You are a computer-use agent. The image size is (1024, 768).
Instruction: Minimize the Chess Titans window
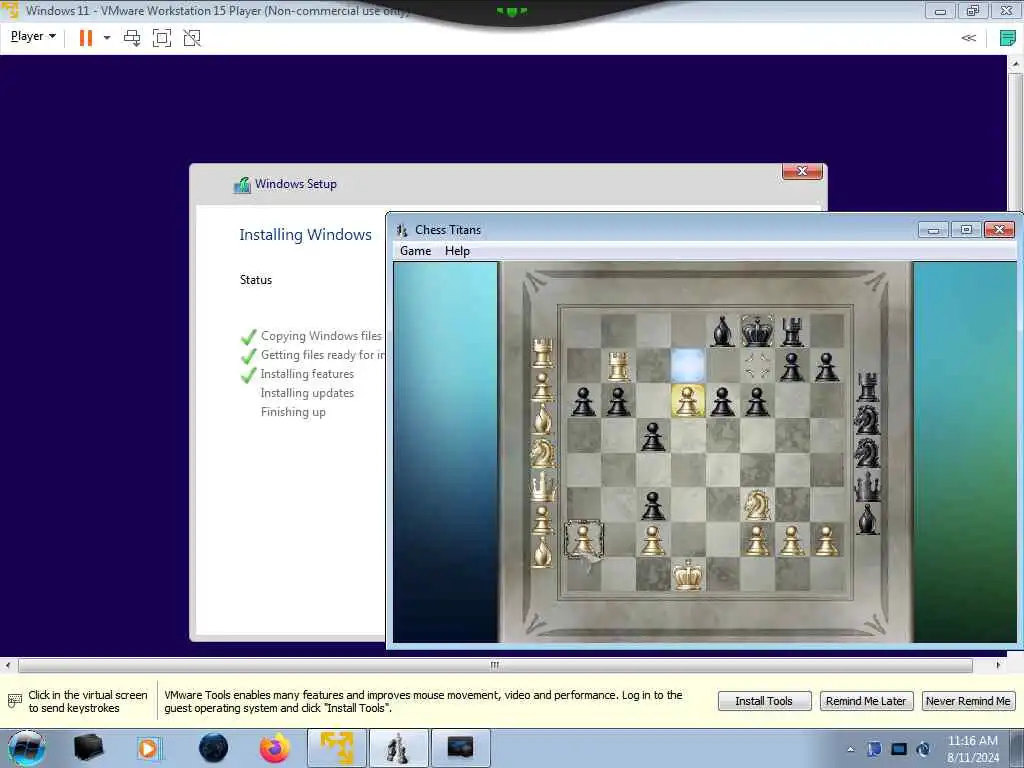click(x=933, y=230)
